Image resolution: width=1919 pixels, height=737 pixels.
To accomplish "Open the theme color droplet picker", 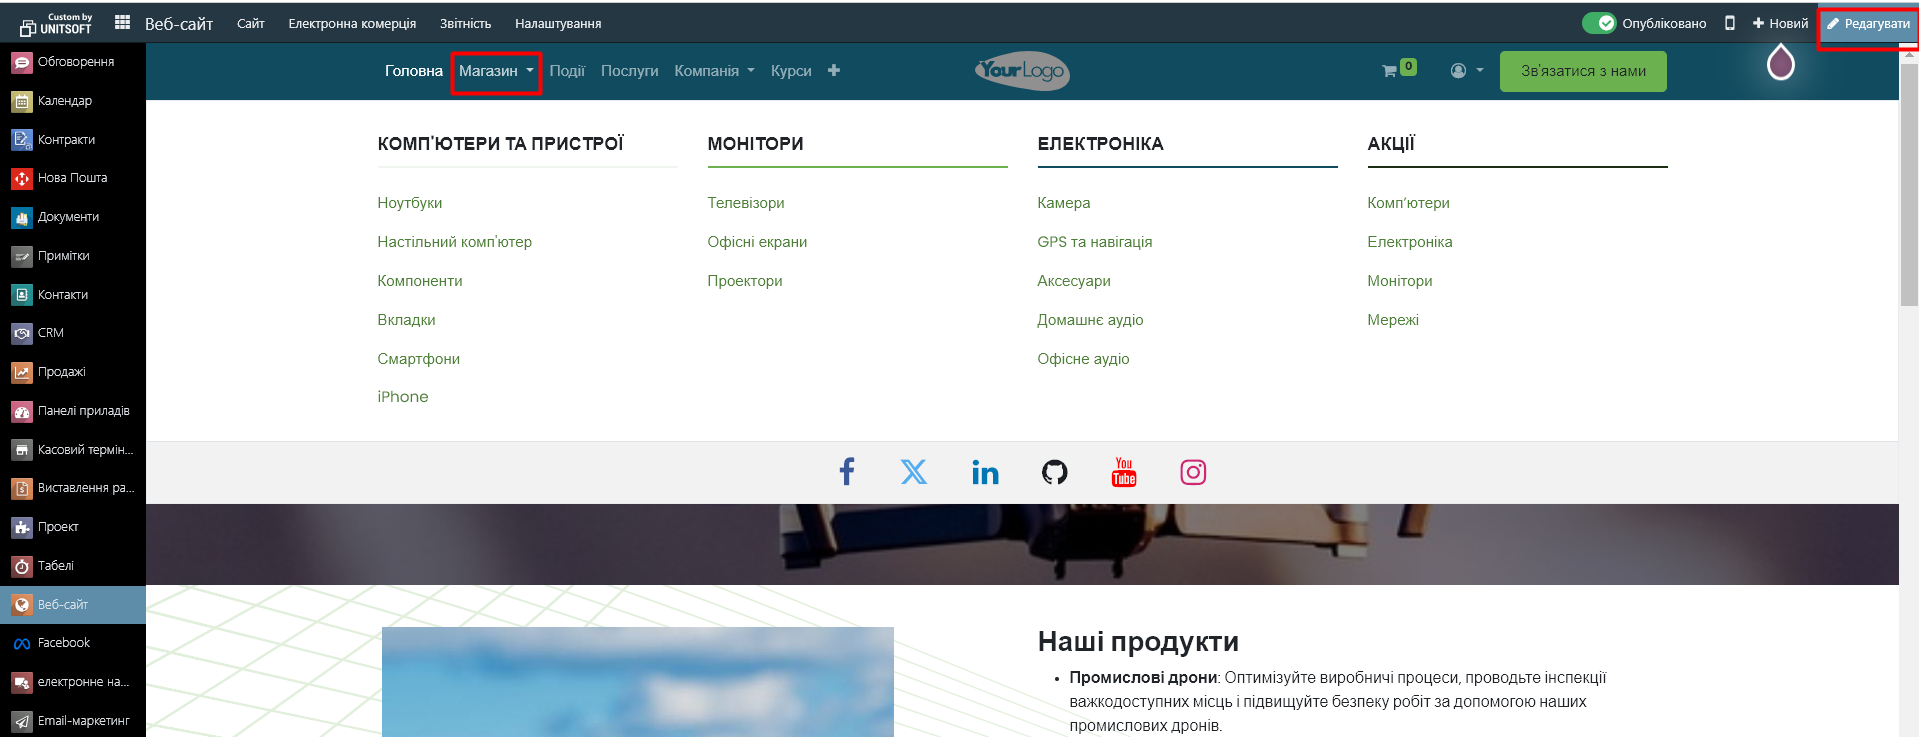I will coord(1781,64).
